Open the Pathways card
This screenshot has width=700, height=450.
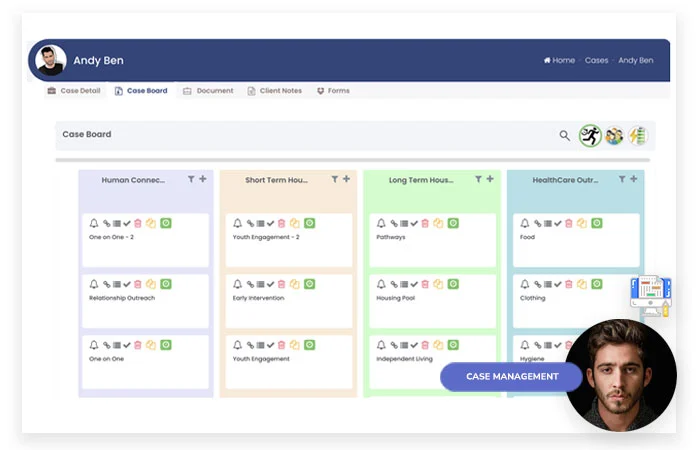[x=433, y=240]
